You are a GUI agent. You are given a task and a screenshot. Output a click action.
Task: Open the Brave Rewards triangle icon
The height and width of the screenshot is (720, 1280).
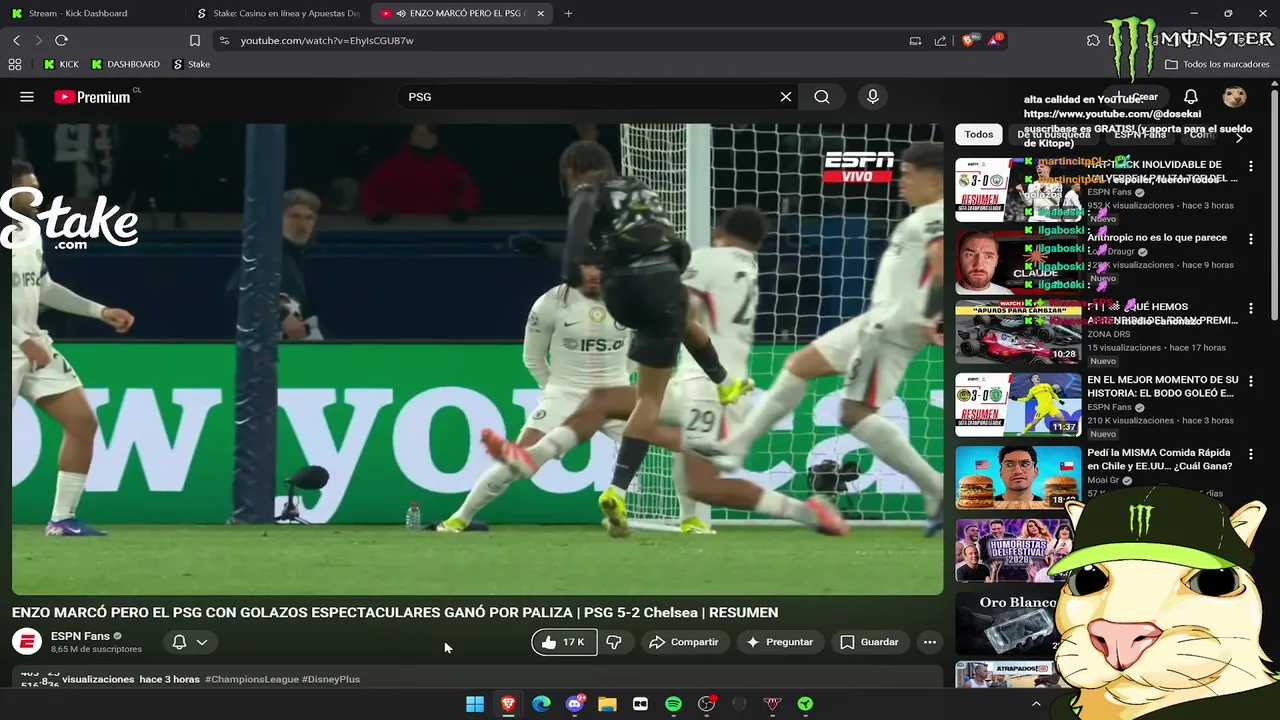point(995,40)
